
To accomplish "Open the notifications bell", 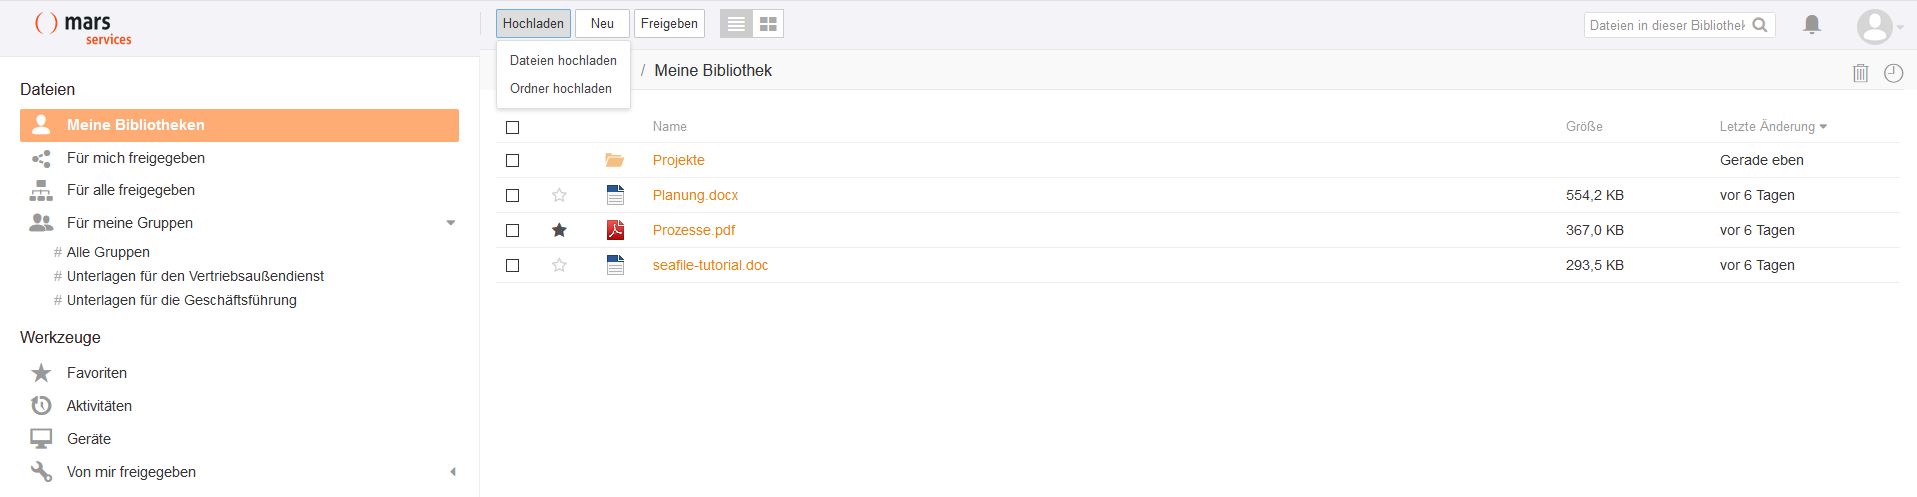I will click(x=1811, y=25).
